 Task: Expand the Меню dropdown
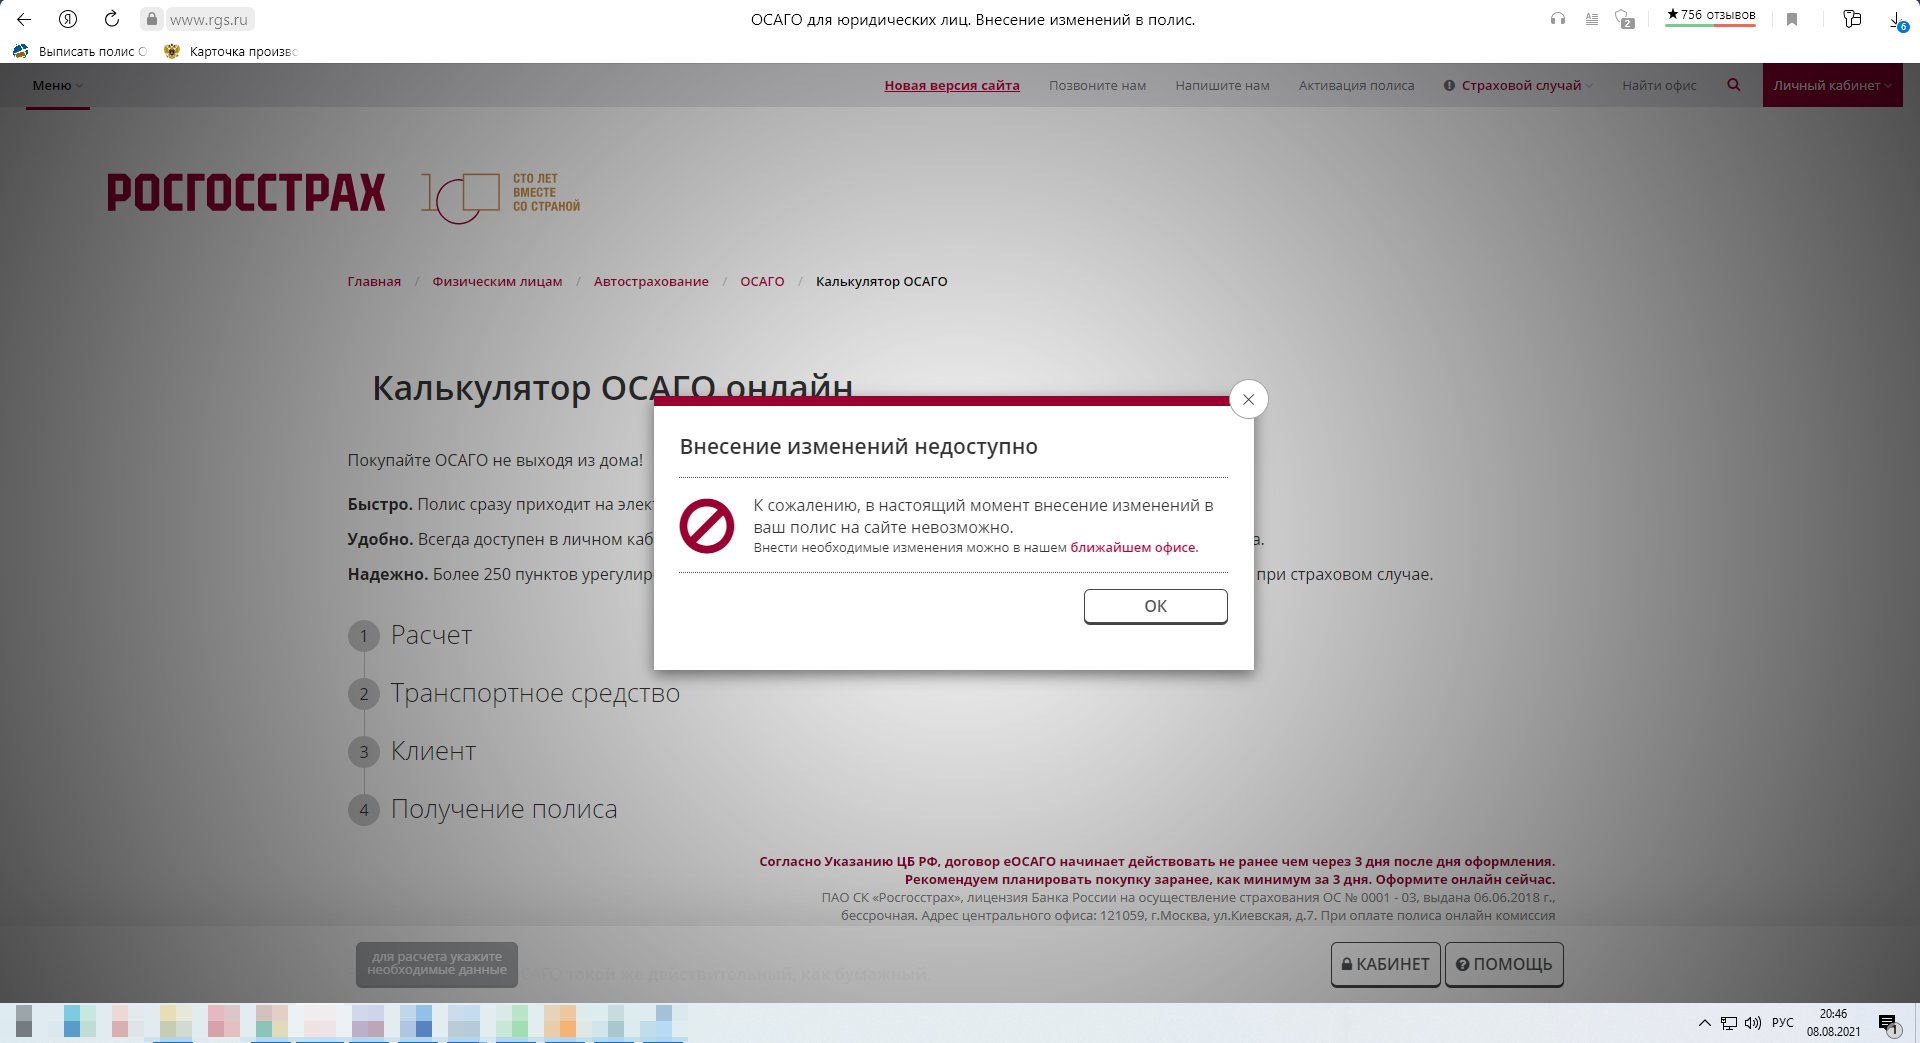[57, 85]
